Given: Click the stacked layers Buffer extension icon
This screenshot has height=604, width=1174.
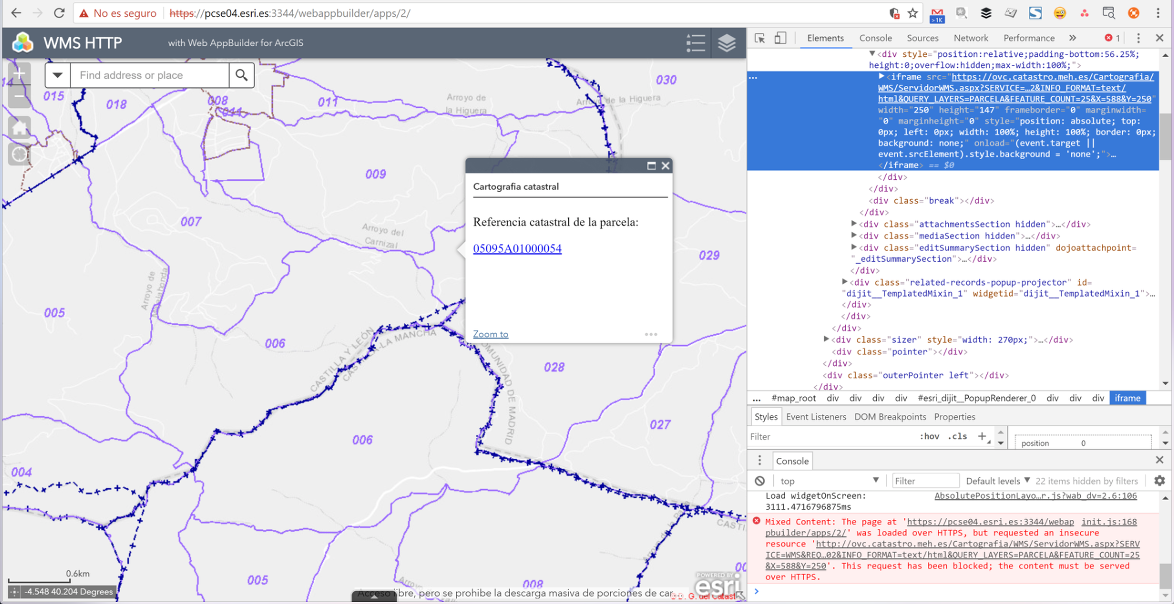Looking at the screenshot, I should (x=986, y=13).
